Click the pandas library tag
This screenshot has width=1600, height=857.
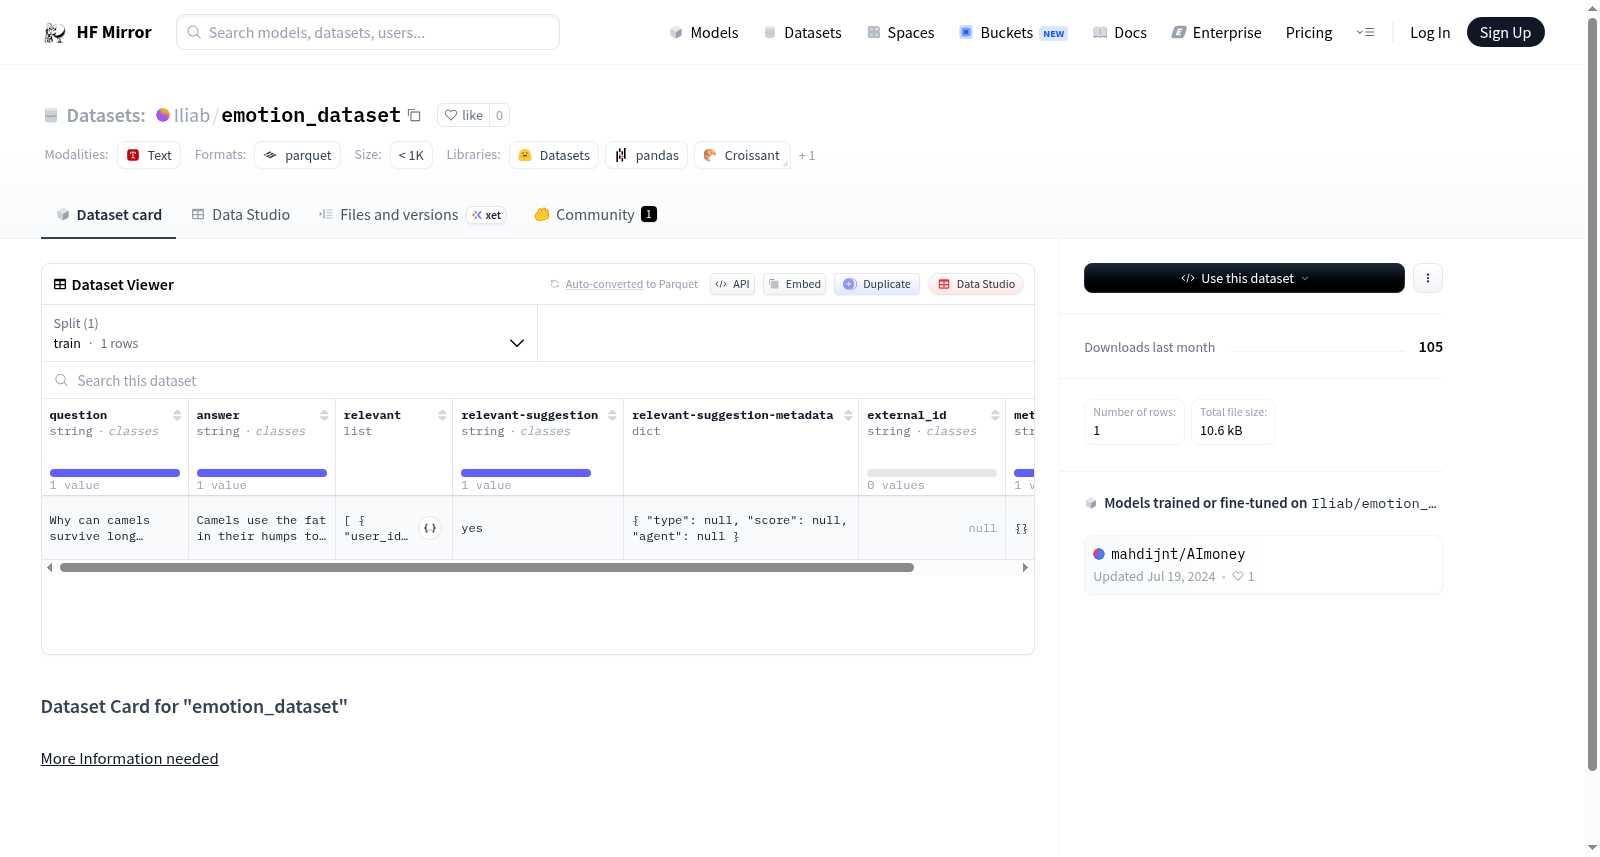647,155
